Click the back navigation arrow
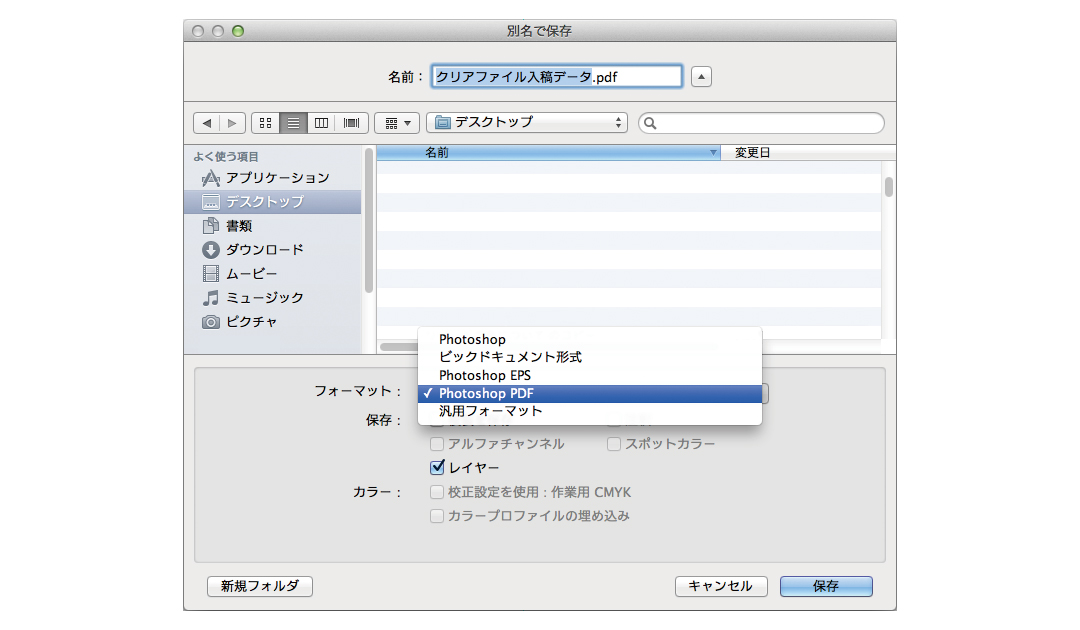The height and width of the screenshot is (630, 1080). [x=207, y=122]
